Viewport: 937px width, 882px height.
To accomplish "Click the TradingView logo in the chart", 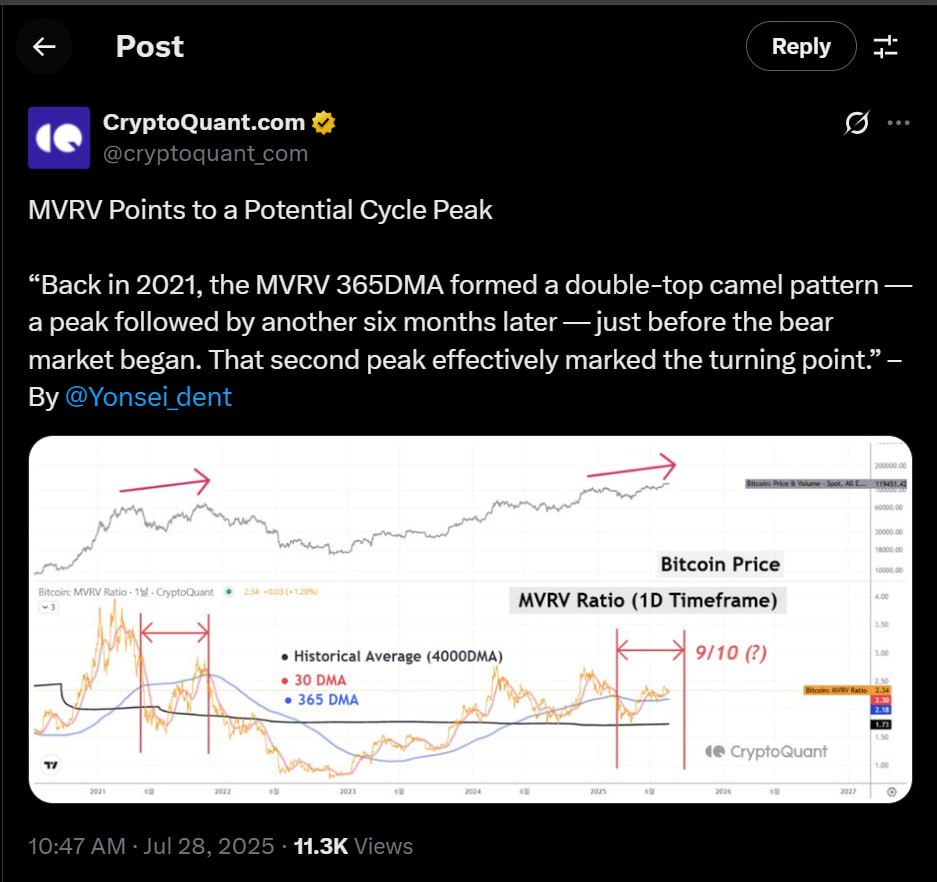I will click(x=51, y=765).
